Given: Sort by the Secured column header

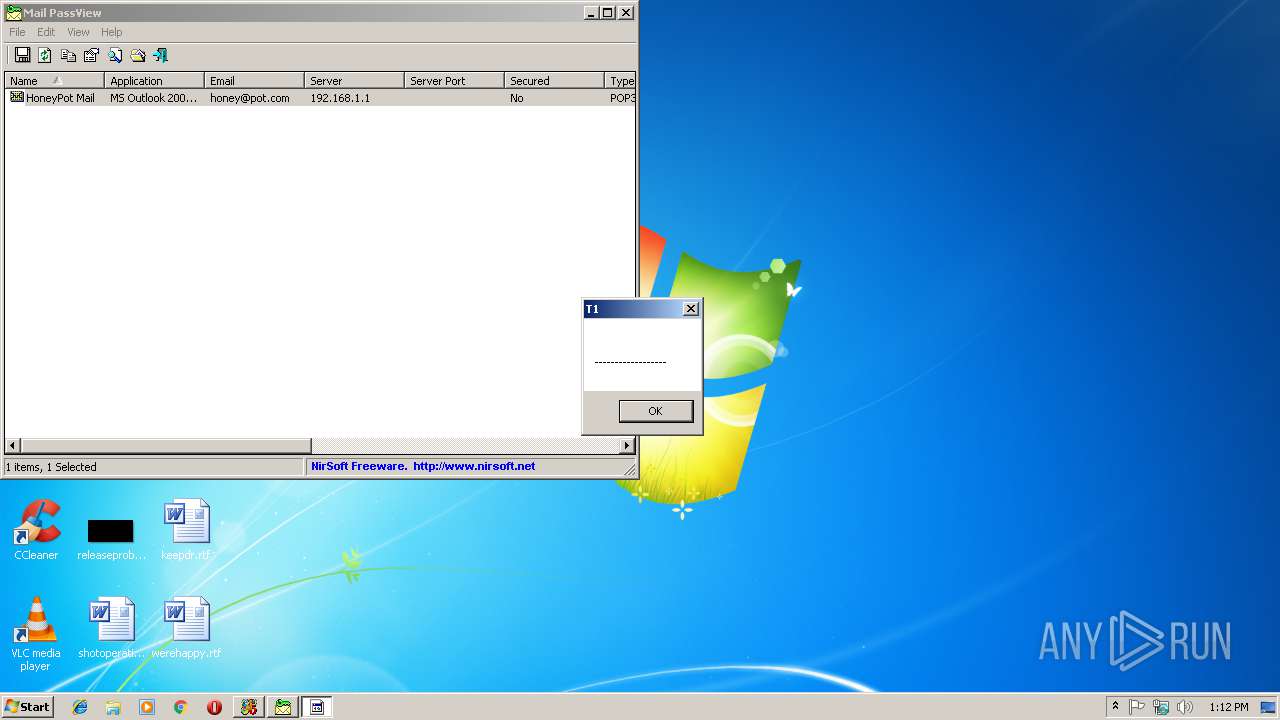Looking at the screenshot, I should point(554,81).
